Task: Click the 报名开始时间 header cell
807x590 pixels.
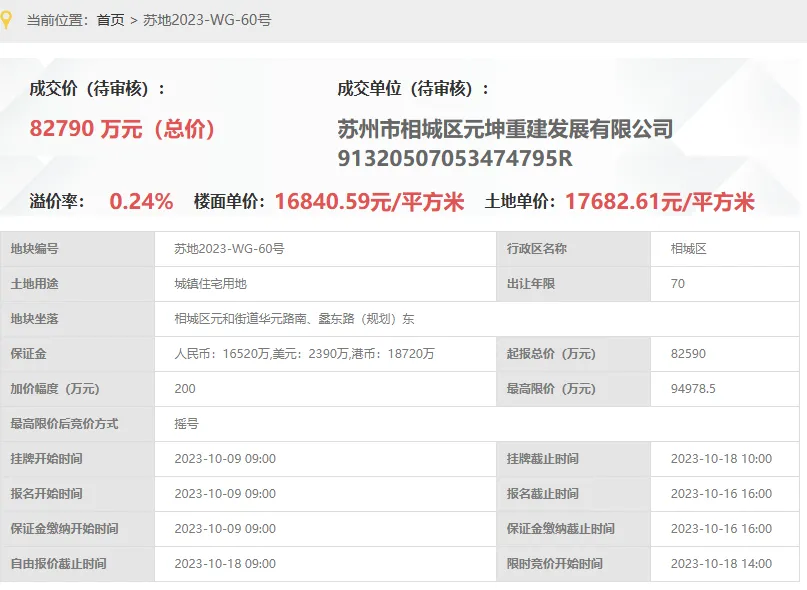Action: [78, 494]
